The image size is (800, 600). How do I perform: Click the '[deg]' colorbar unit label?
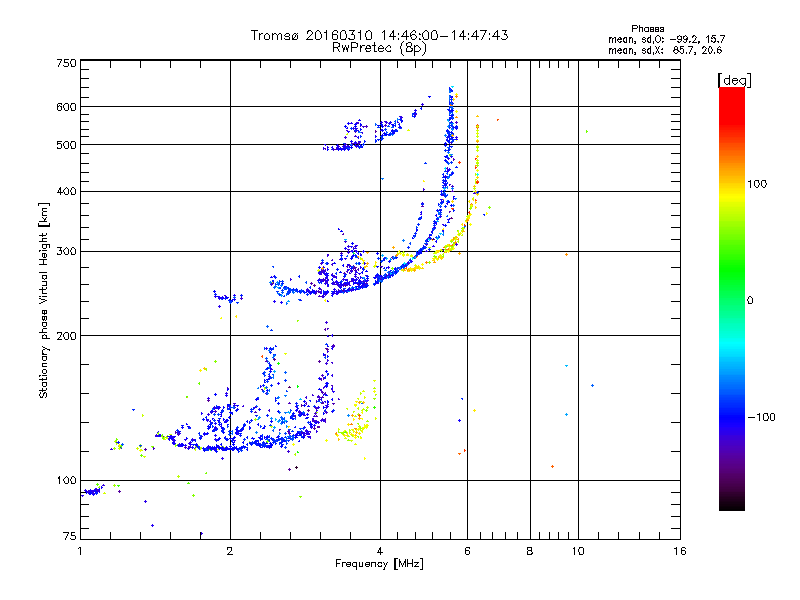point(734,80)
